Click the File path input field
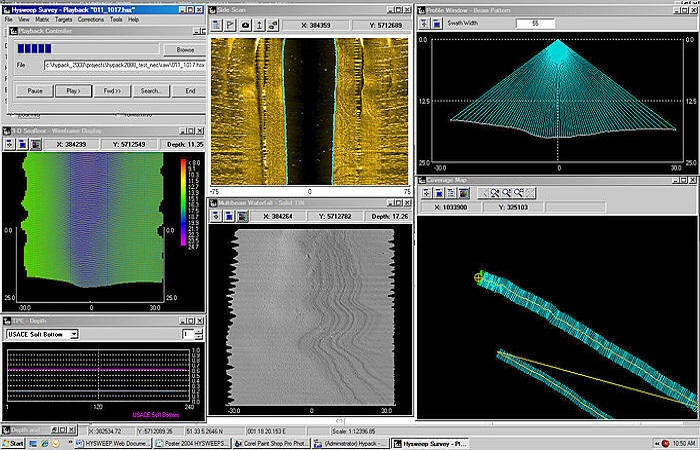 click(x=125, y=65)
